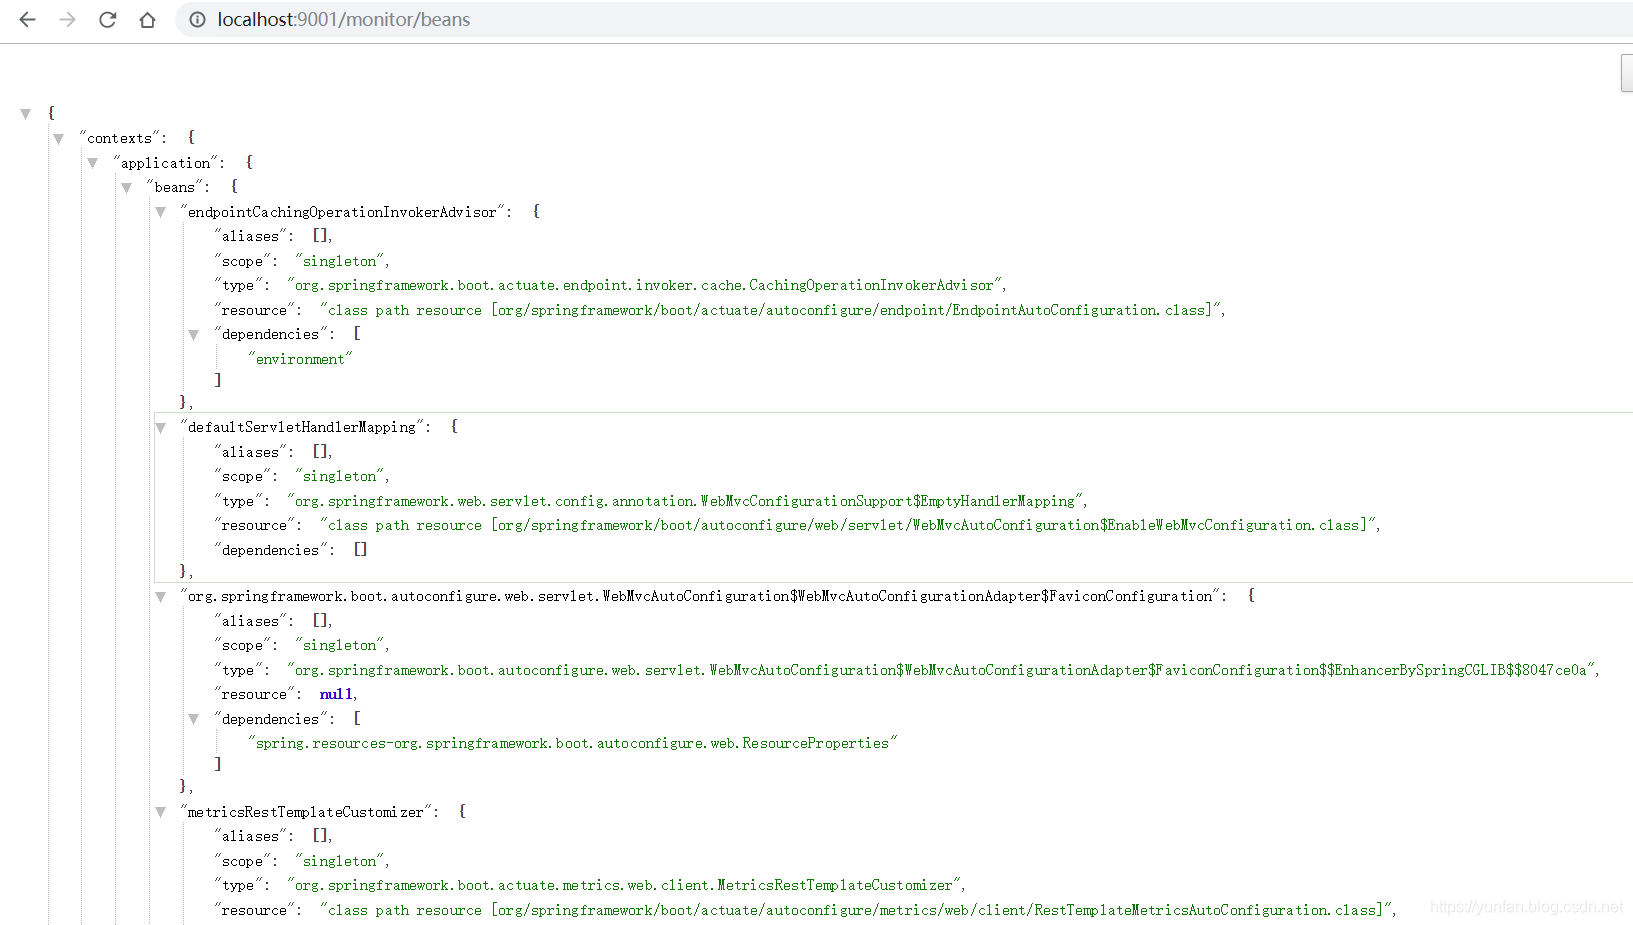View site information for localhost
1633x925 pixels.
coord(198,20)
